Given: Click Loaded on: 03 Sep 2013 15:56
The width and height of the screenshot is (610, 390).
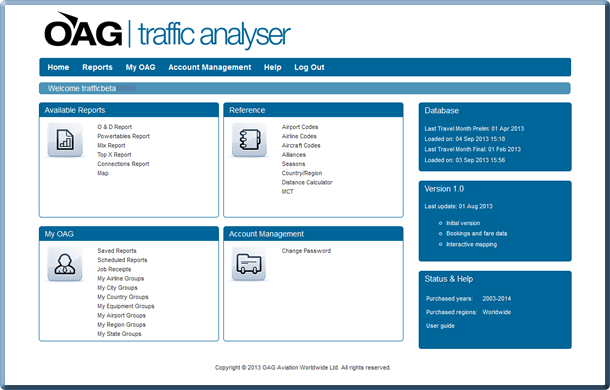Looking at the screenshot, I should point(465,160).
